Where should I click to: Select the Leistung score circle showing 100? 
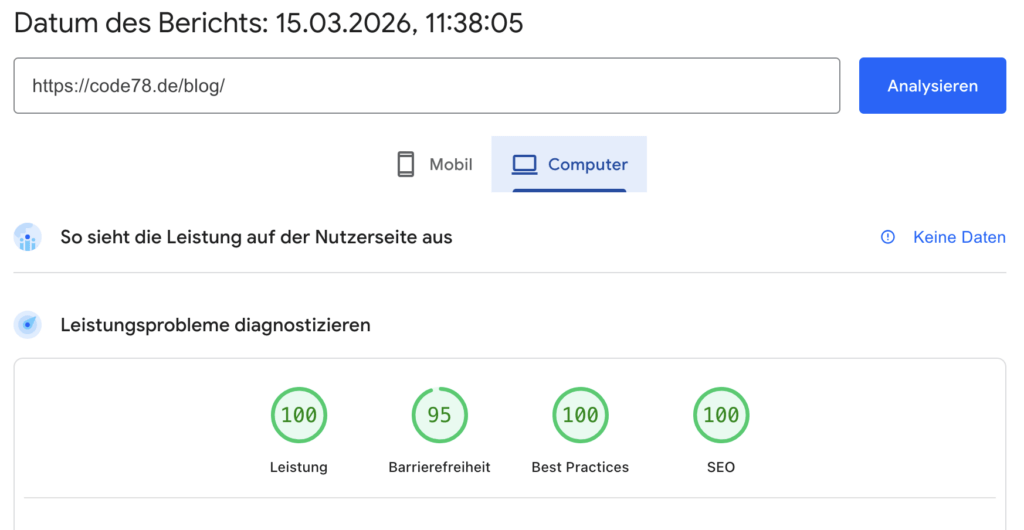click(299, 415)
